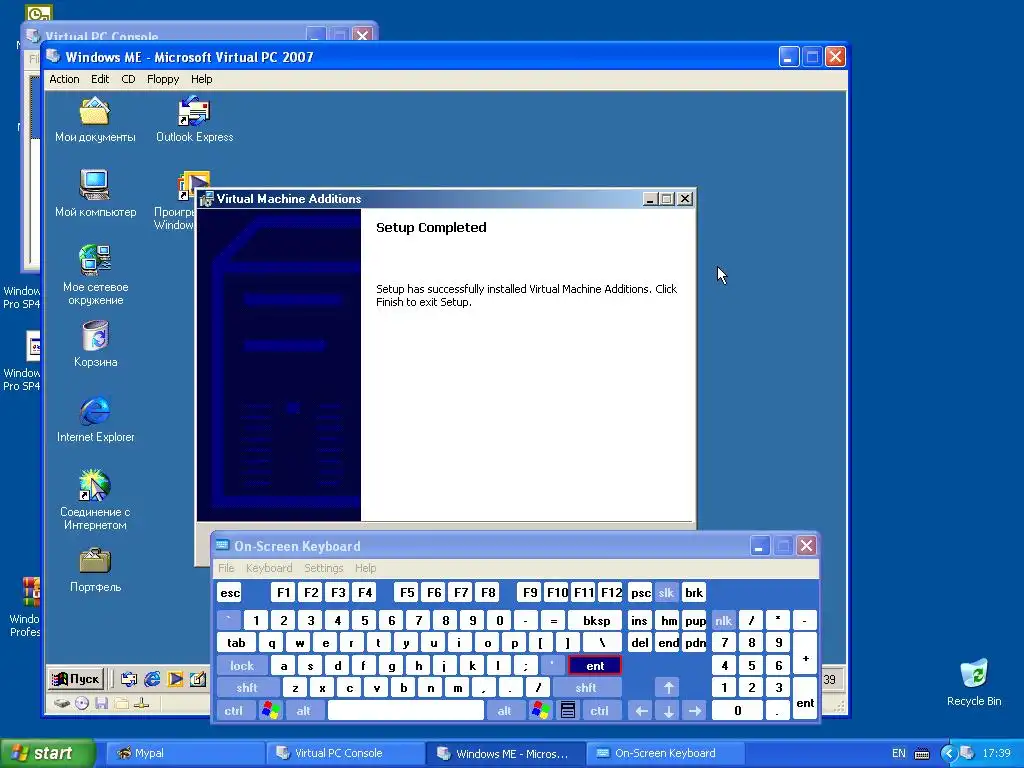Click the left Windows key on On-Screen Keyboard
This screenshot has height=768, width=1024.
pos(270,711)
